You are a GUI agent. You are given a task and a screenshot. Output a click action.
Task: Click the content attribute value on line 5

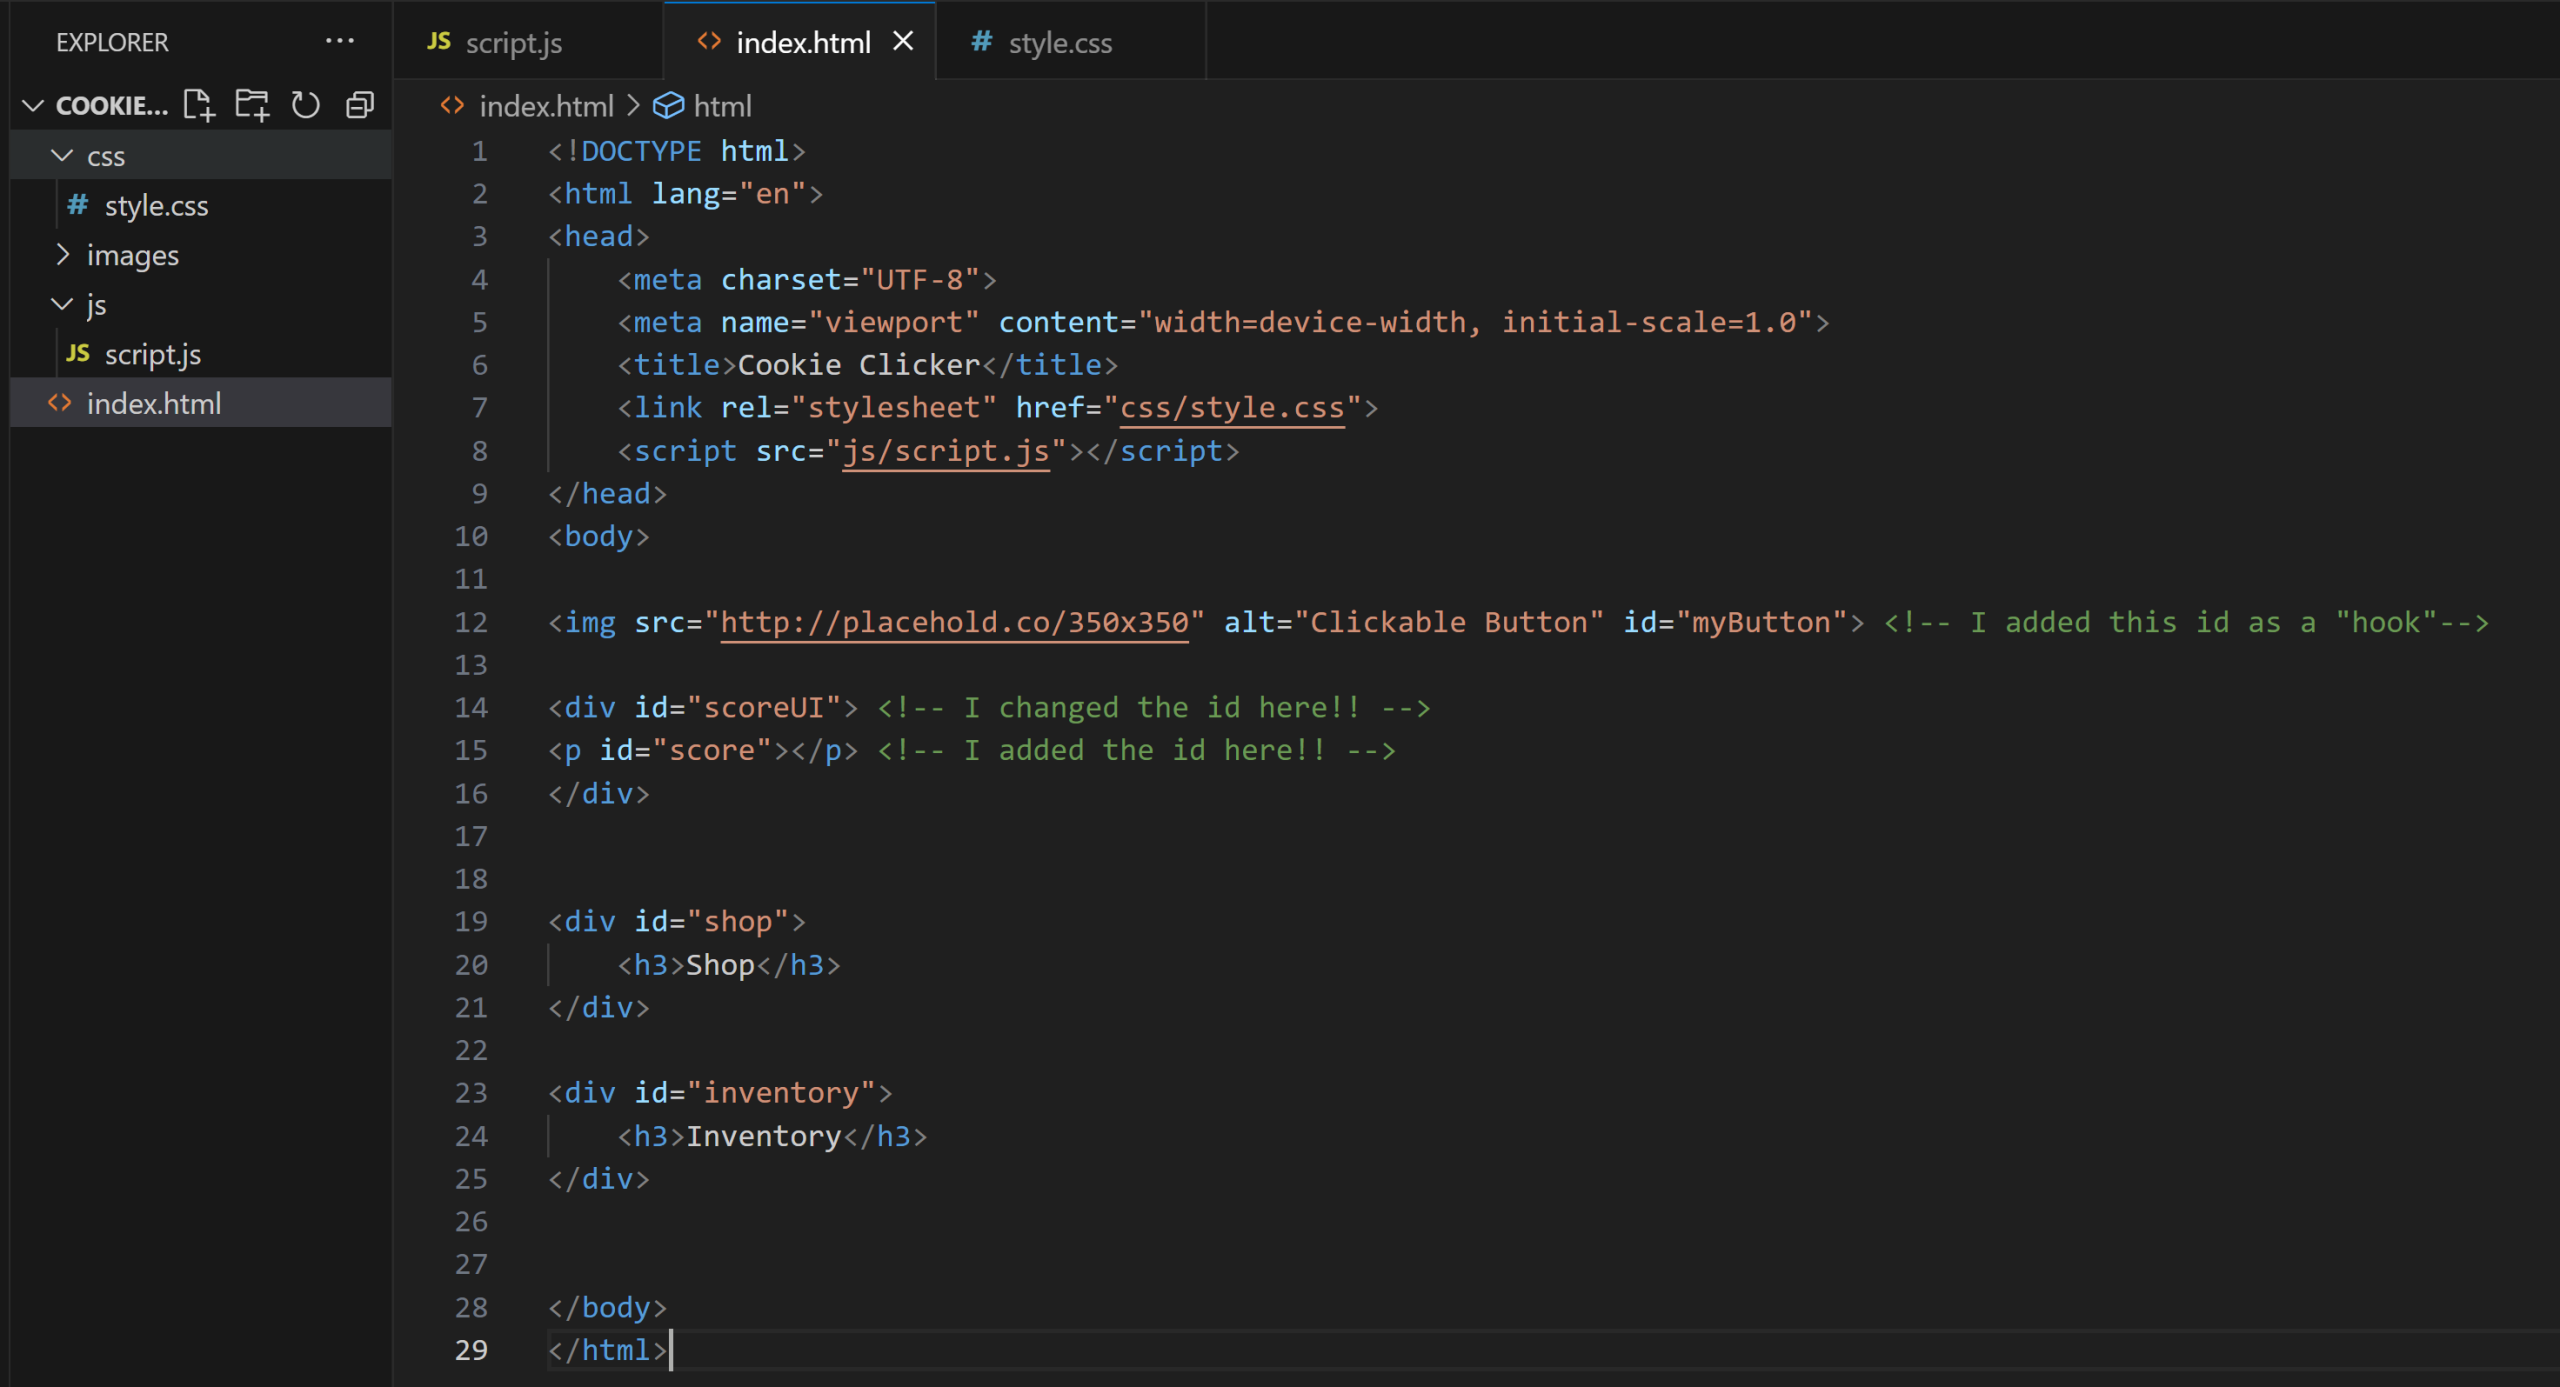[1476, 322]
